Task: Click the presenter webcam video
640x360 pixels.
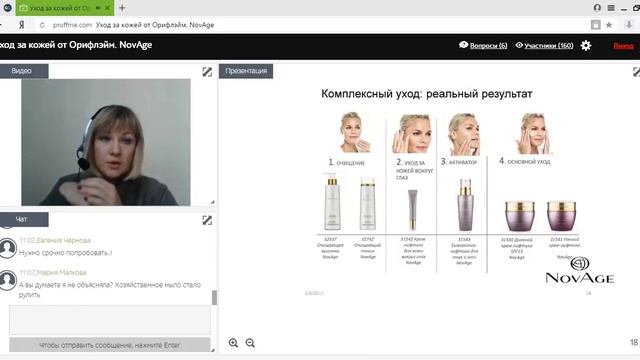Action: click(106, 142)
